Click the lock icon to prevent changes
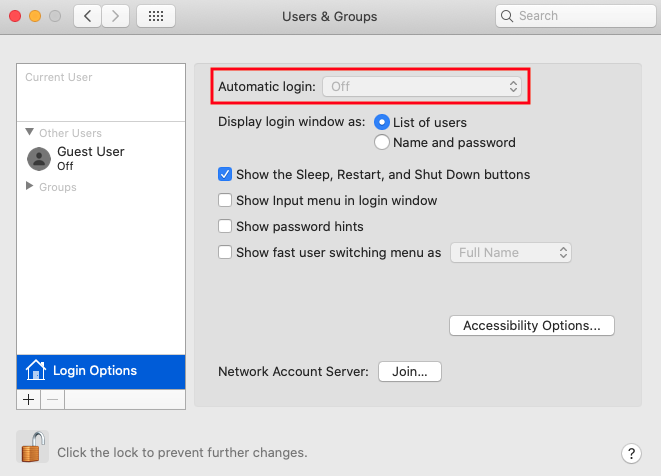 [33, 448]
